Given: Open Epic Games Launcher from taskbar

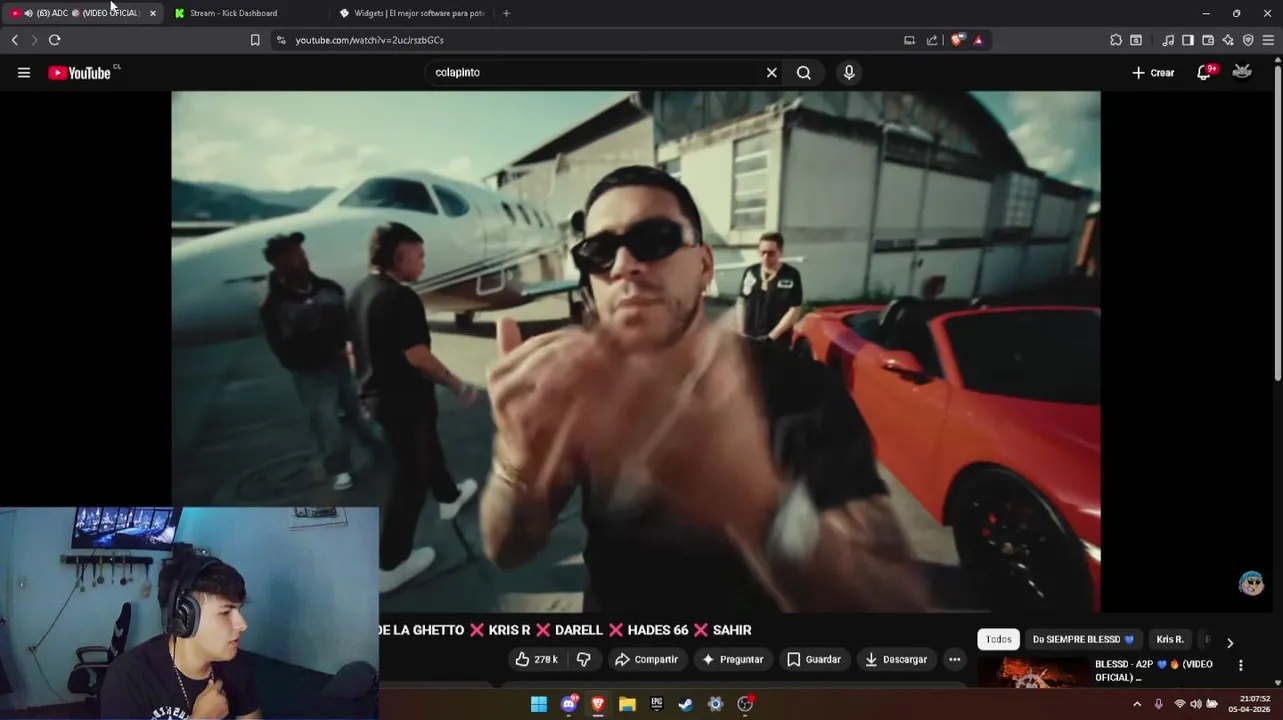Looking at the screenshot, I should 656,704.
